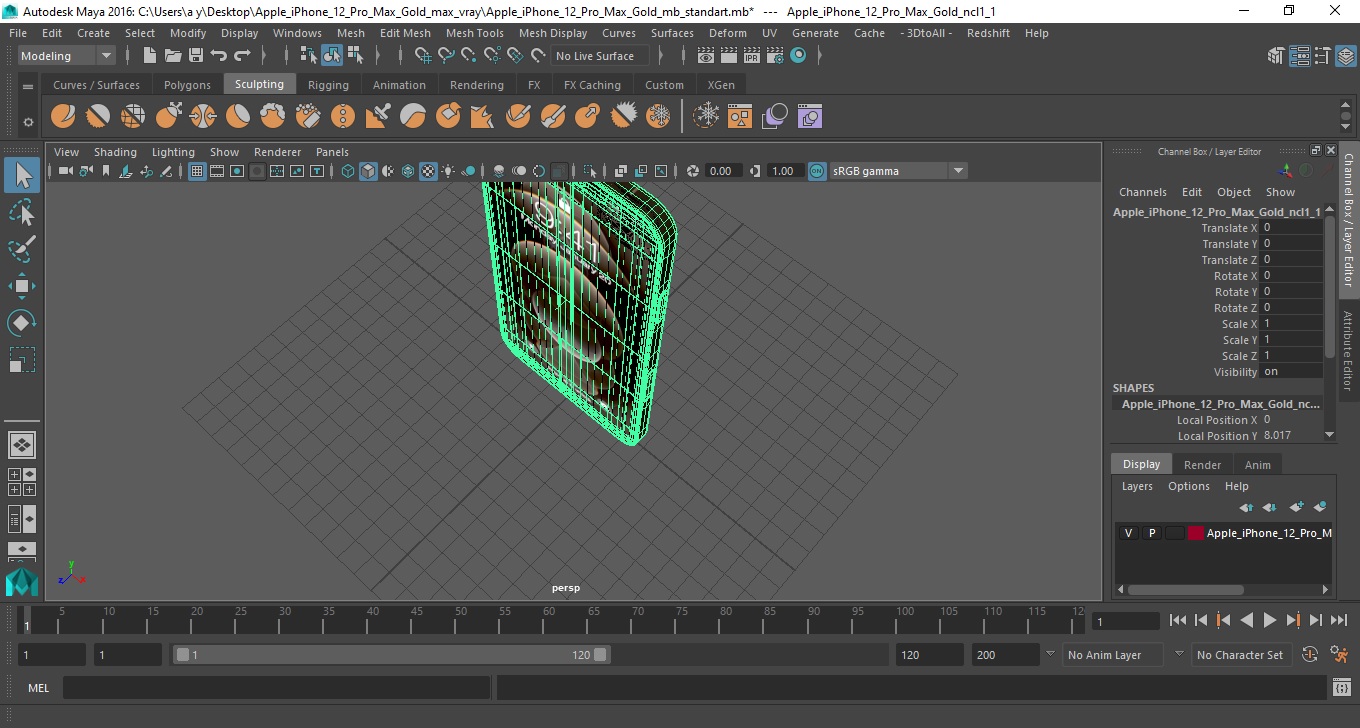
Task: Select the Bulge sculpt tool icon
Action: click(588, 117)
